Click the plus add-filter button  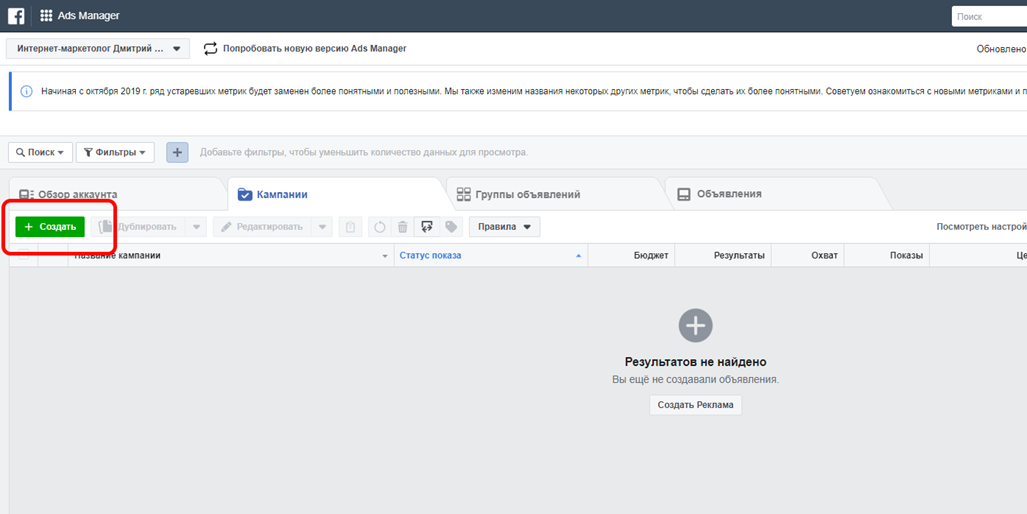177,153
